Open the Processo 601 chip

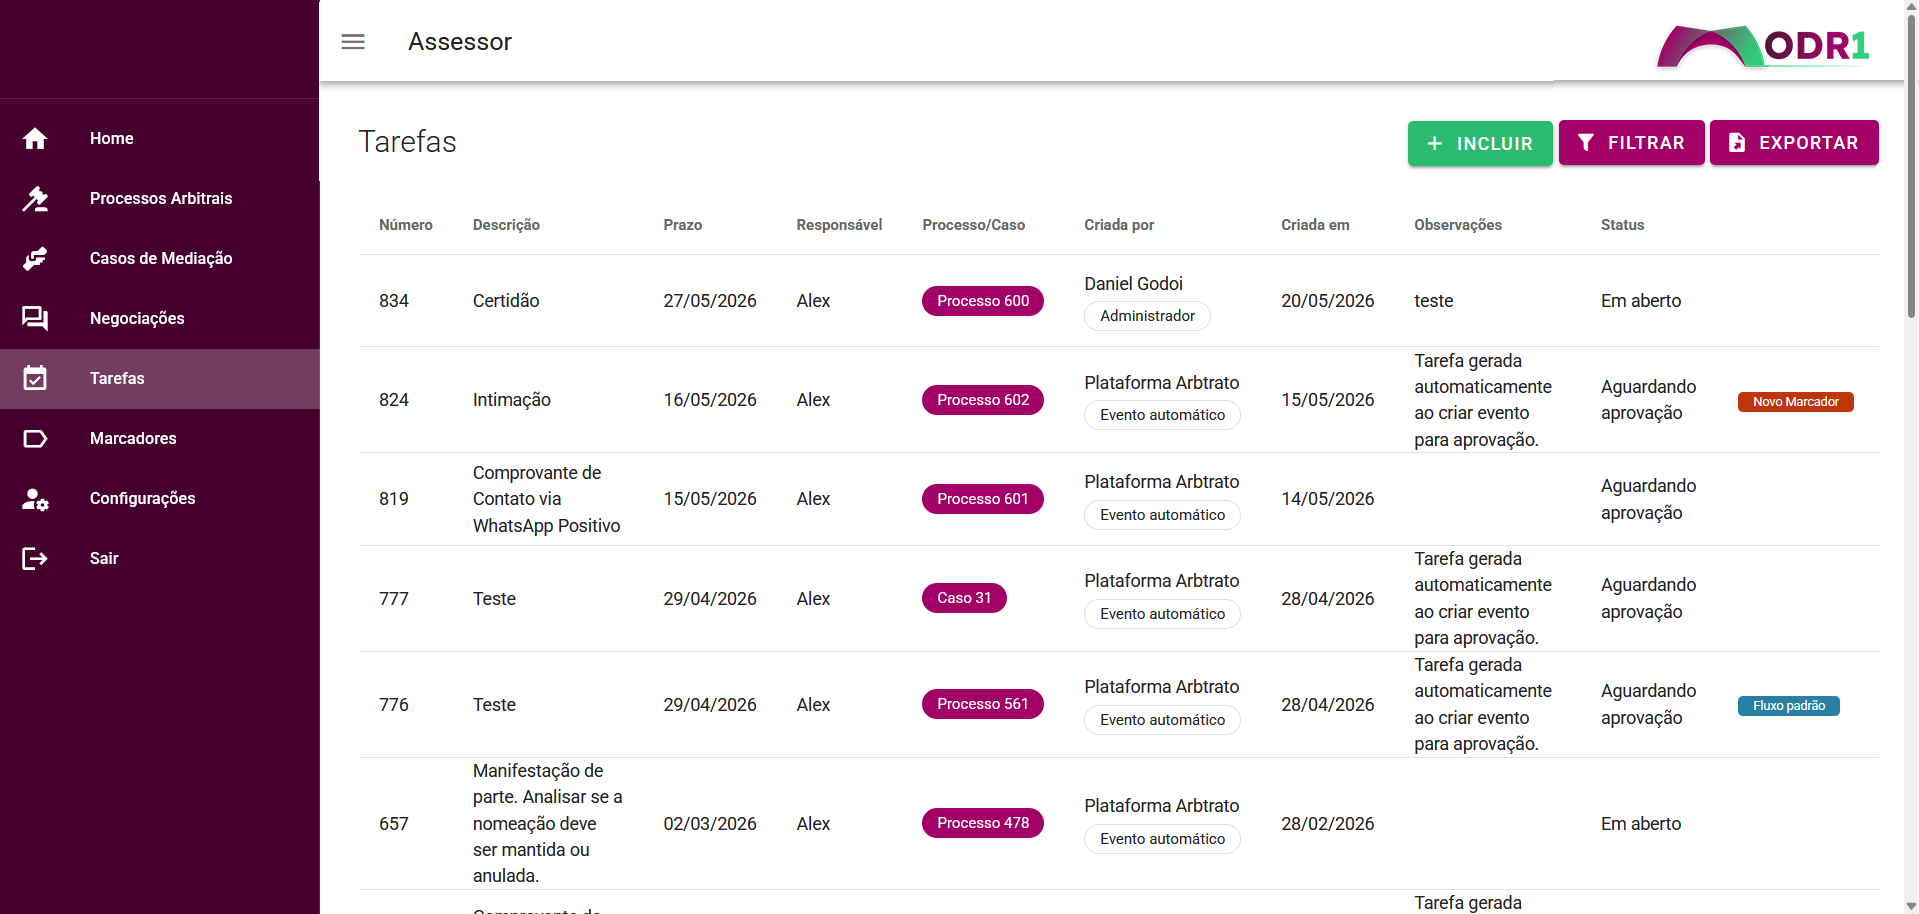pyautogui.click(x=983, y=499)
